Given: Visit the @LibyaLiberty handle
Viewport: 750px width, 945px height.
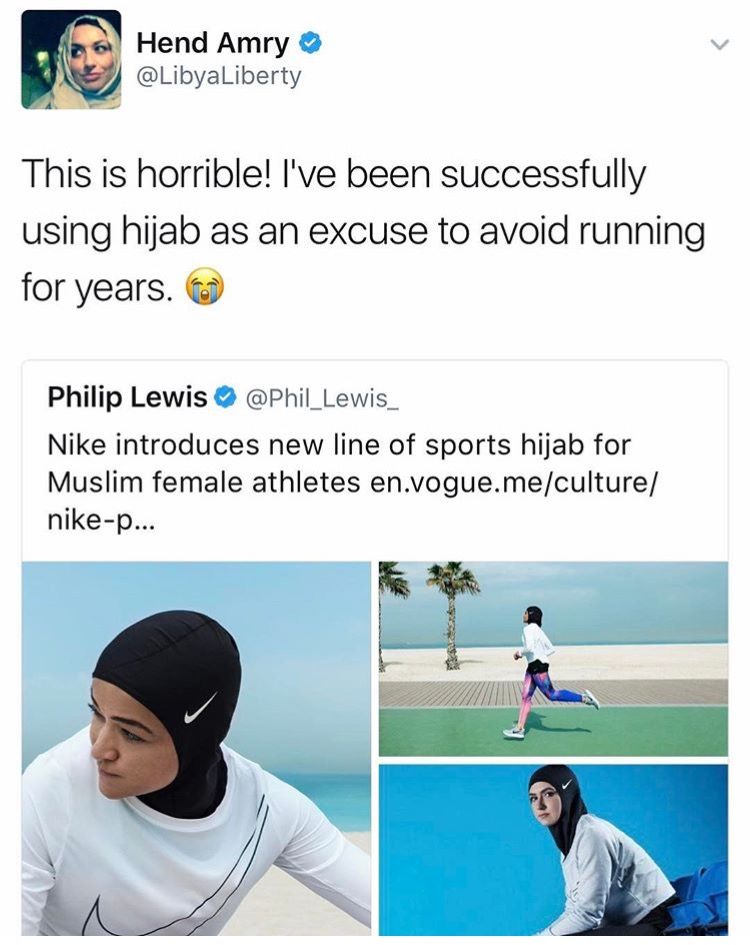Looking at the screenshot, I should point(219,76).
